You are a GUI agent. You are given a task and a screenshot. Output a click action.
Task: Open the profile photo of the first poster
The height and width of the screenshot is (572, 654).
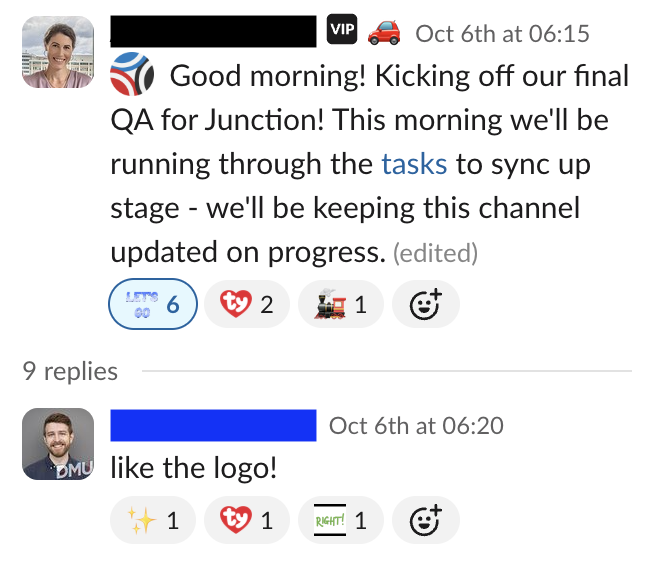[x=58, y=51]
